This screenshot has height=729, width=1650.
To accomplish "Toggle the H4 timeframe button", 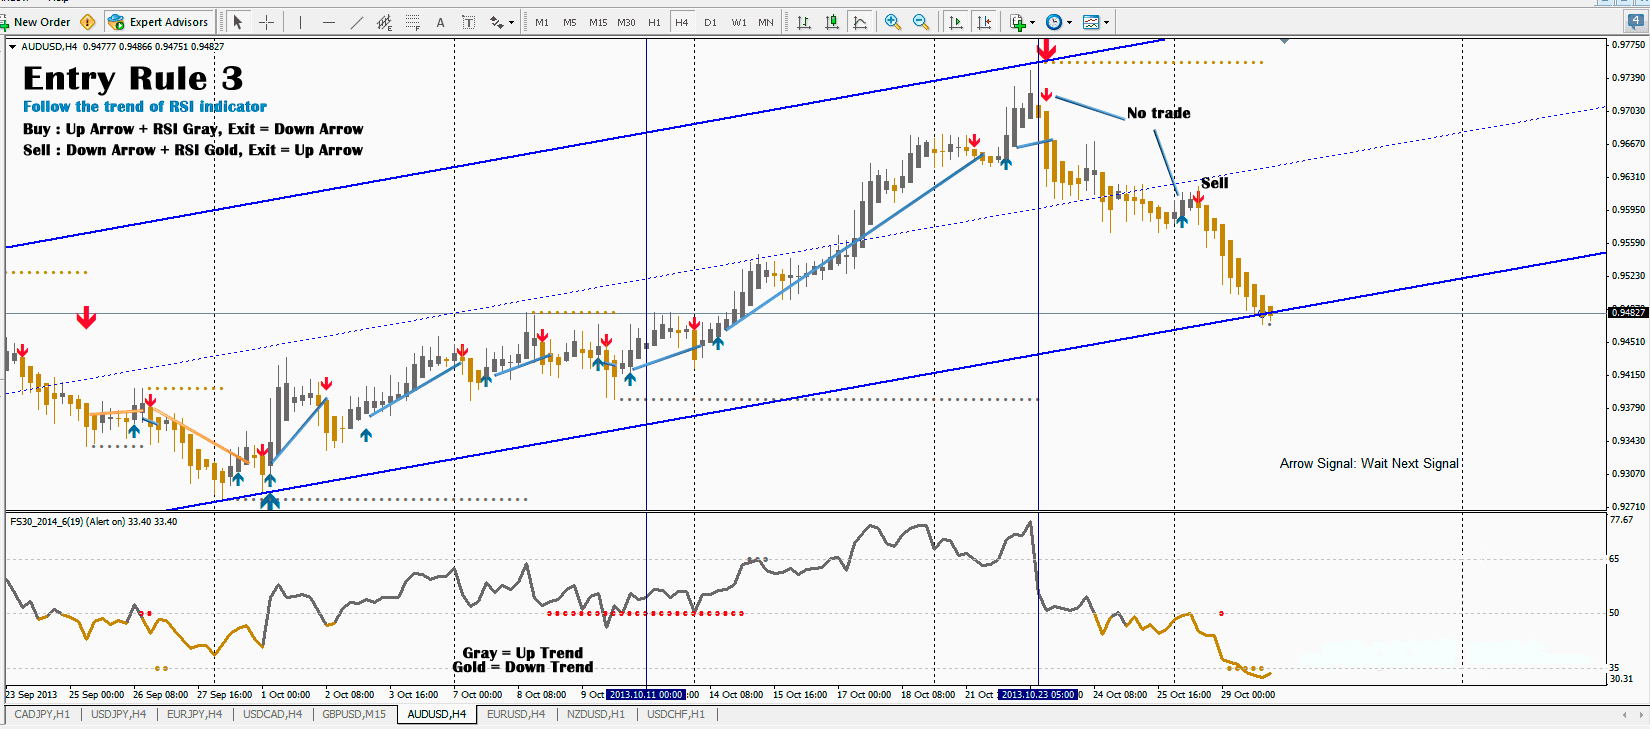I will (x=682, y=22).
